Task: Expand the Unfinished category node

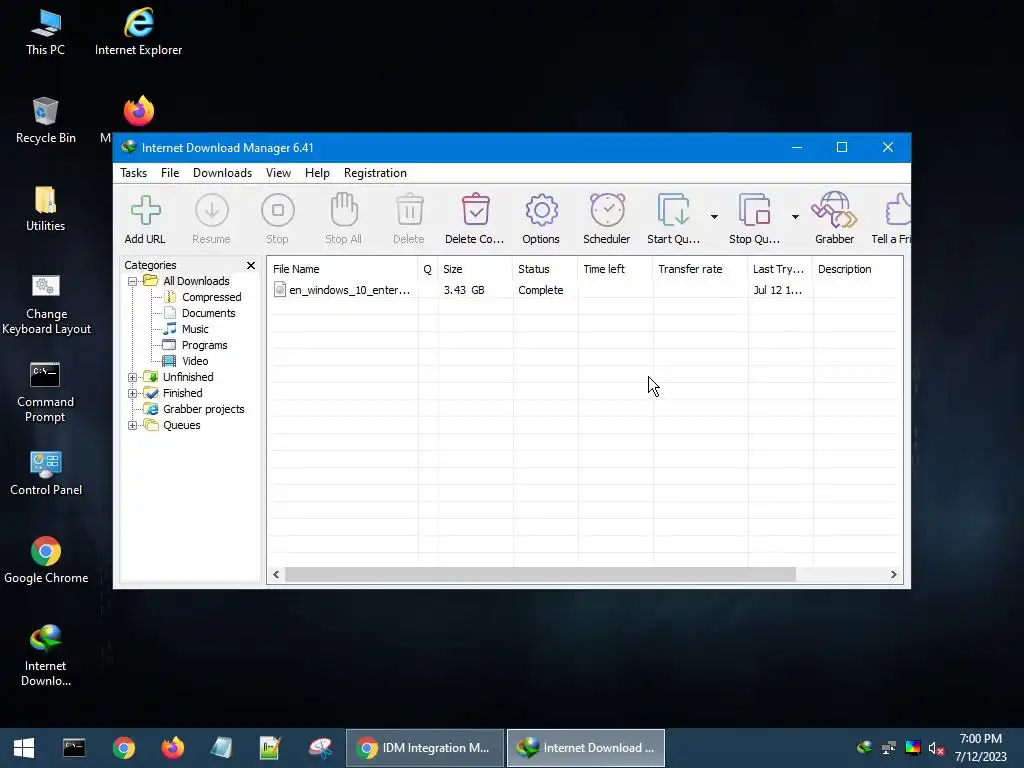Action: (133, 377)
